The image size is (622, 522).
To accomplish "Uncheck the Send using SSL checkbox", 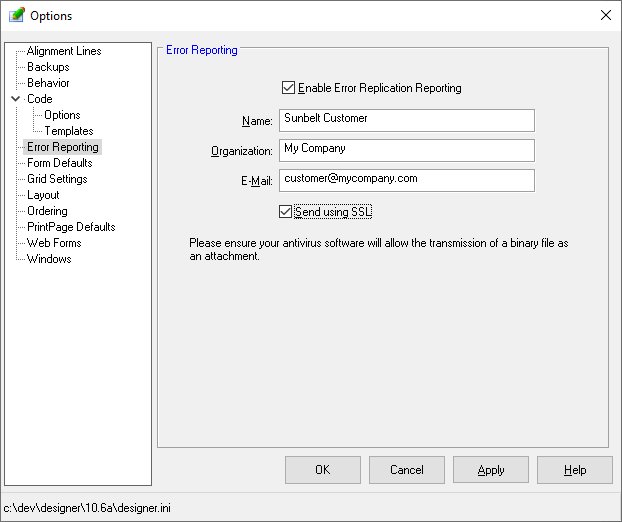I will [287, 212].
